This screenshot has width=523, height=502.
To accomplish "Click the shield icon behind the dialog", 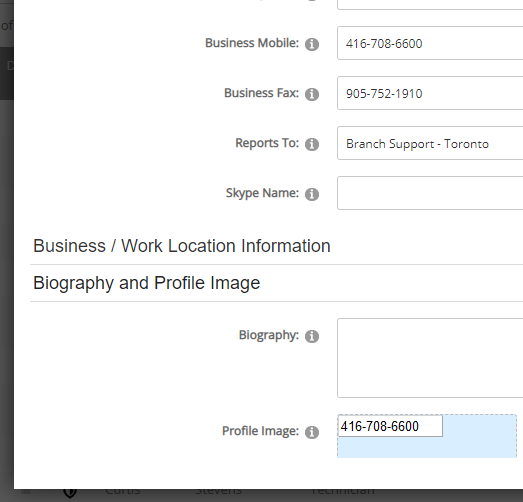I will point(70,493).
